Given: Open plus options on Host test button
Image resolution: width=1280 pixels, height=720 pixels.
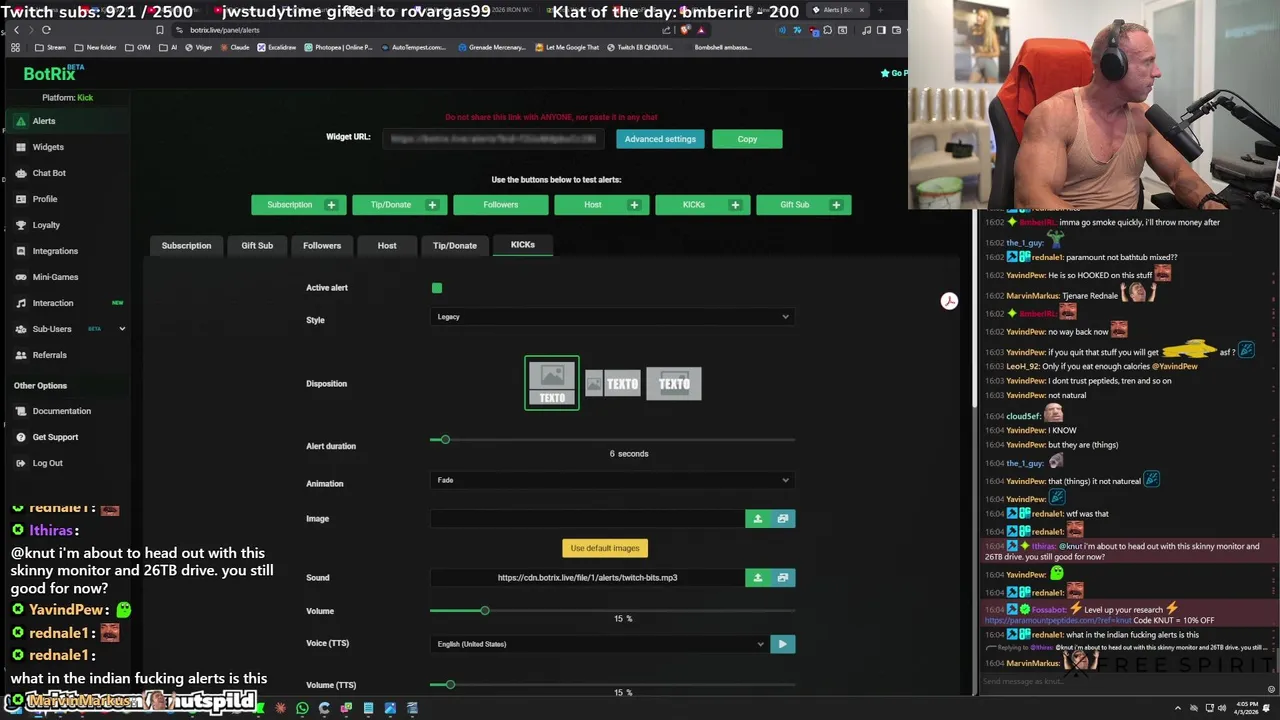Looking at the screenshot, I should (x=634, y=205).
